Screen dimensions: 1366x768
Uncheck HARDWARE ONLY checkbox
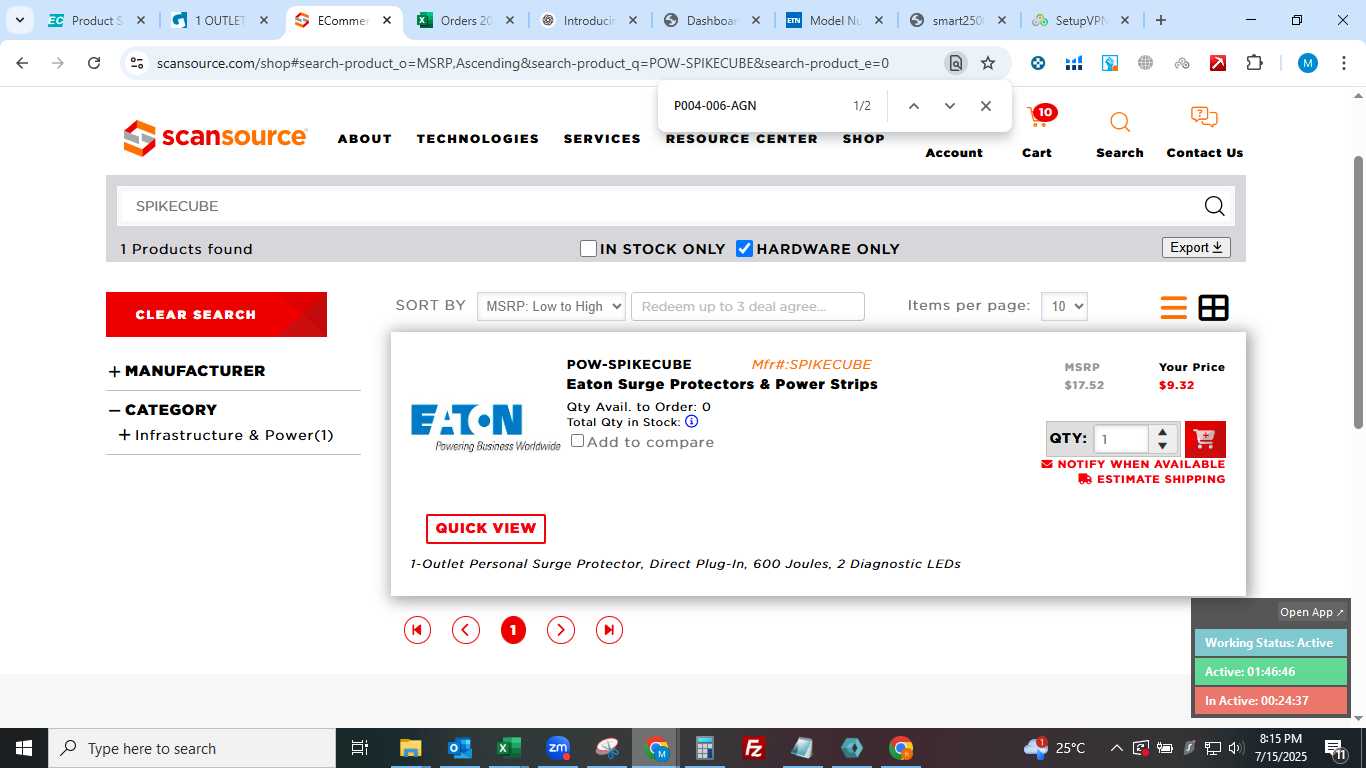coord(744,249)
